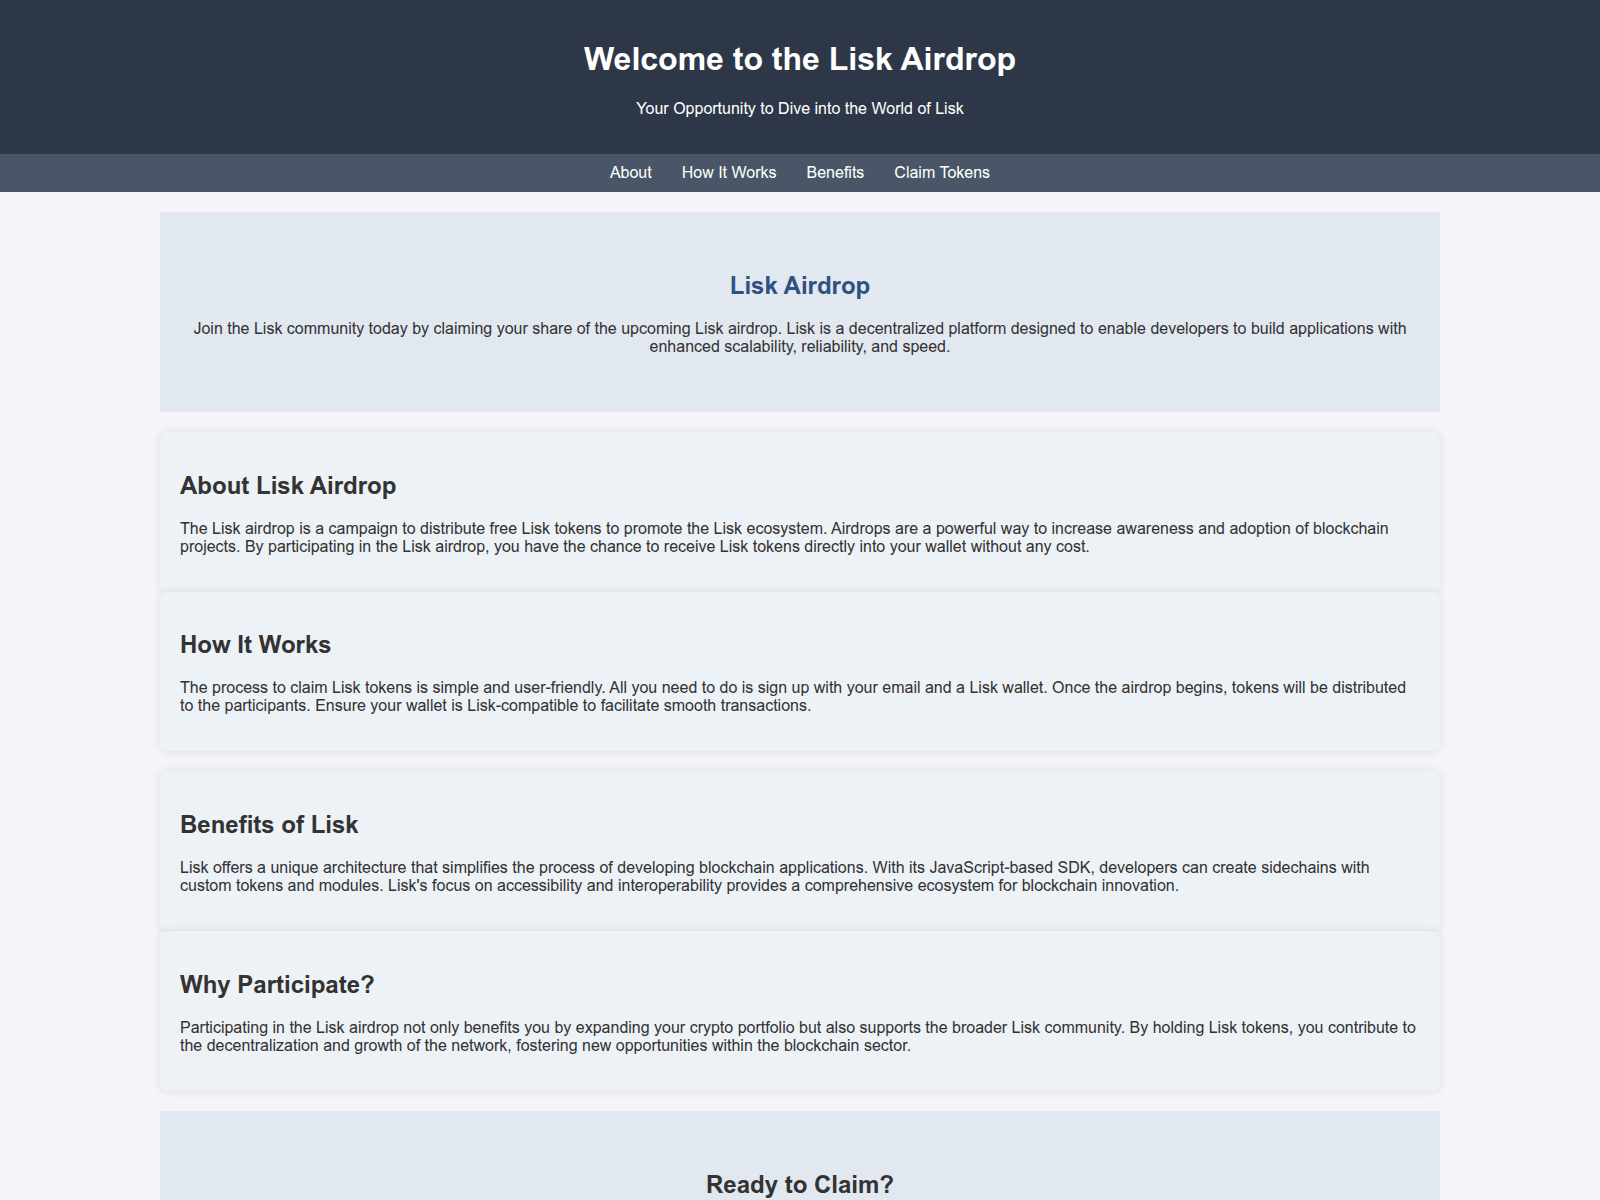Click the About Lisk Airdrop description text
This screenshot has height=1200, width=1600.
click(784, 537)
